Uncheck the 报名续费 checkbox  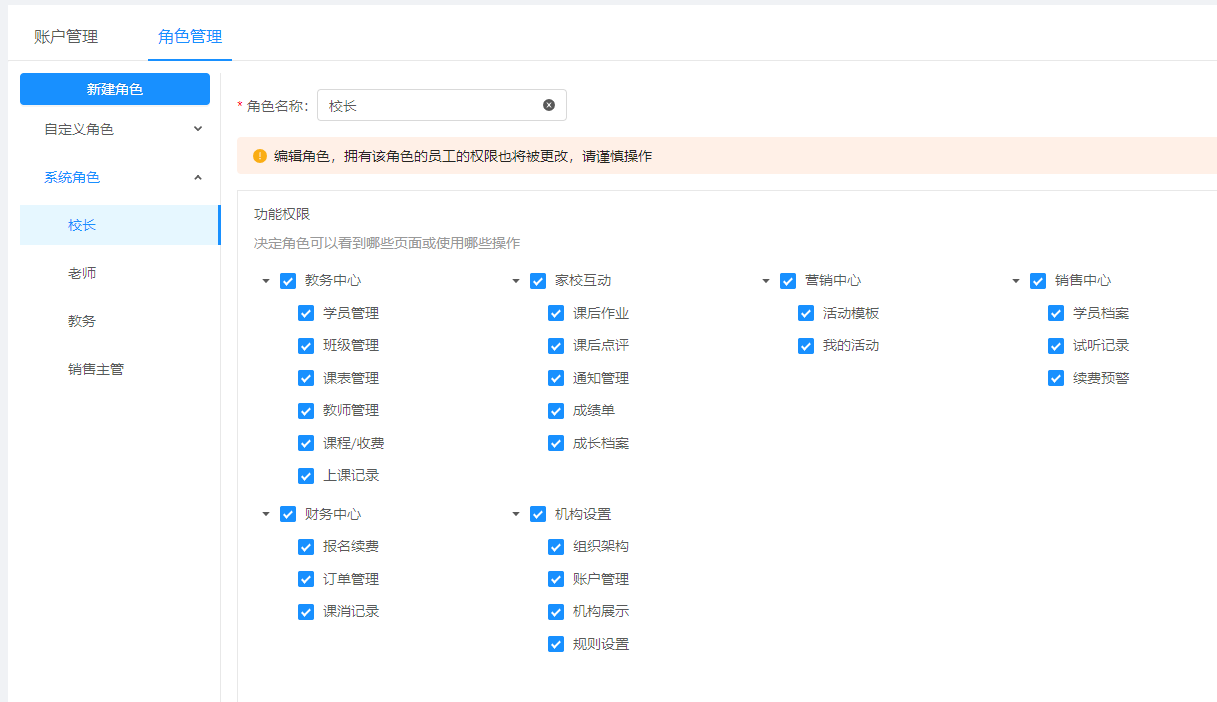[x=306, y=547]
